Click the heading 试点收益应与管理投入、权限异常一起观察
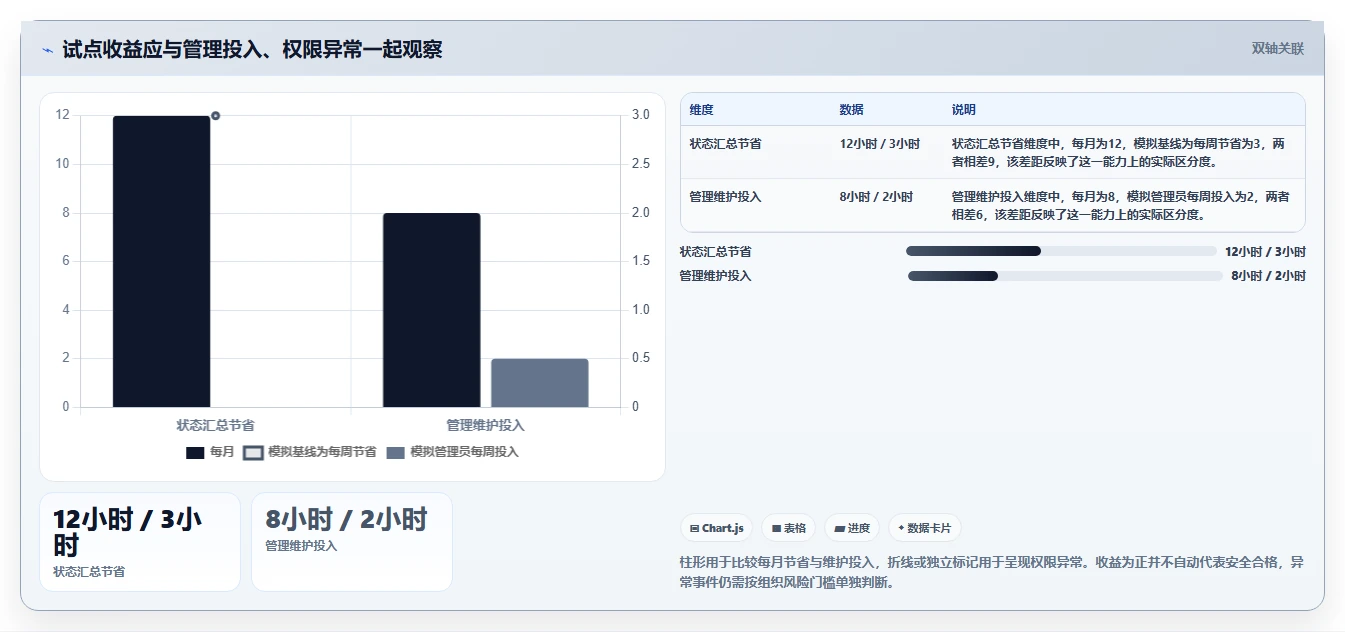 pos(252,49)
